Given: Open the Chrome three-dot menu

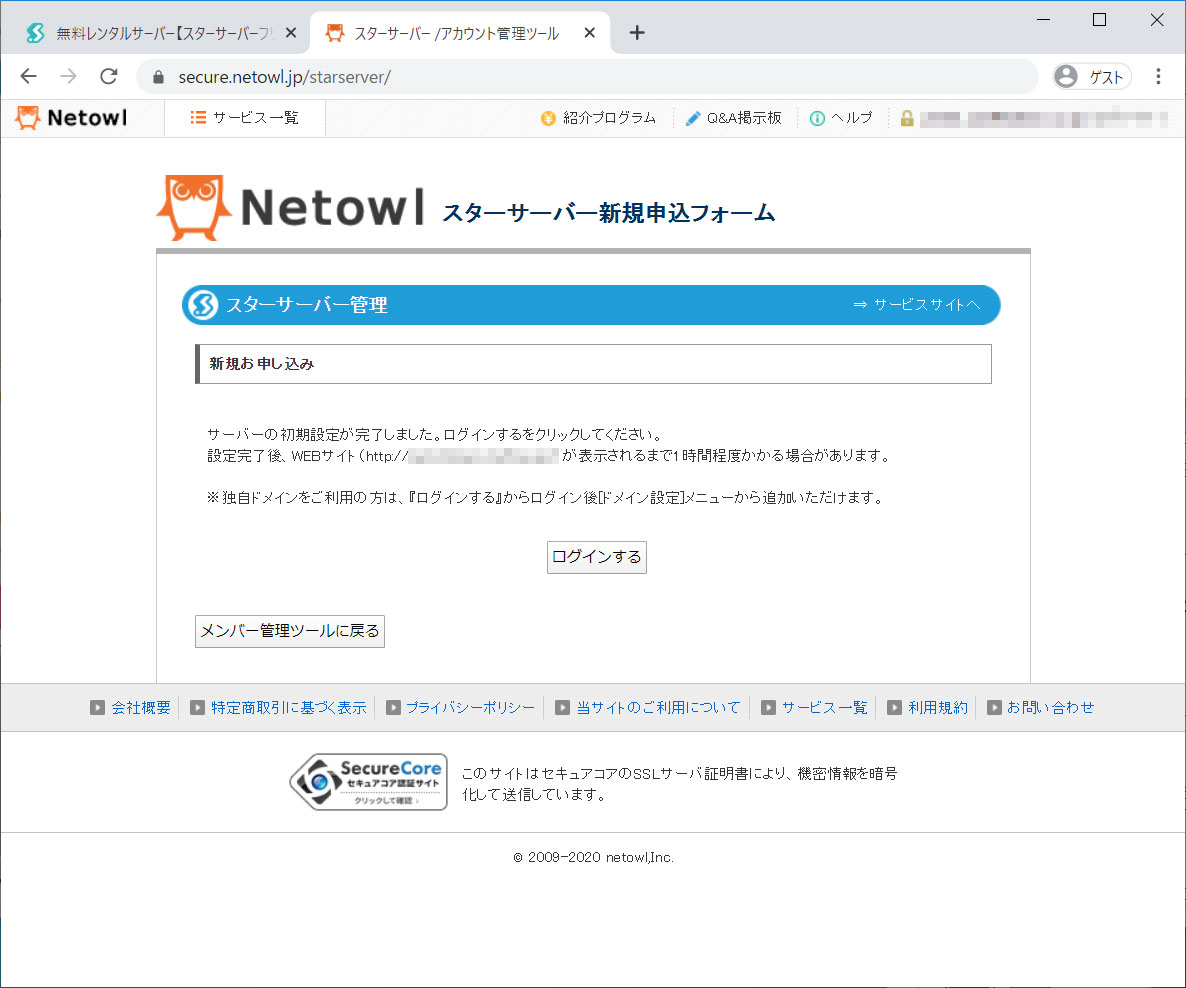Looking at the screenshot, I should (x=1158, y=76).
